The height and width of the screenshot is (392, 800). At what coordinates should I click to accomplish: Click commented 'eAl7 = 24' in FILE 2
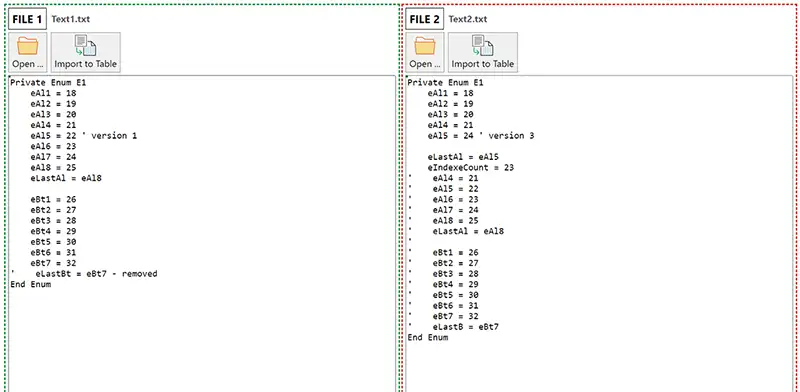point(456,210)
